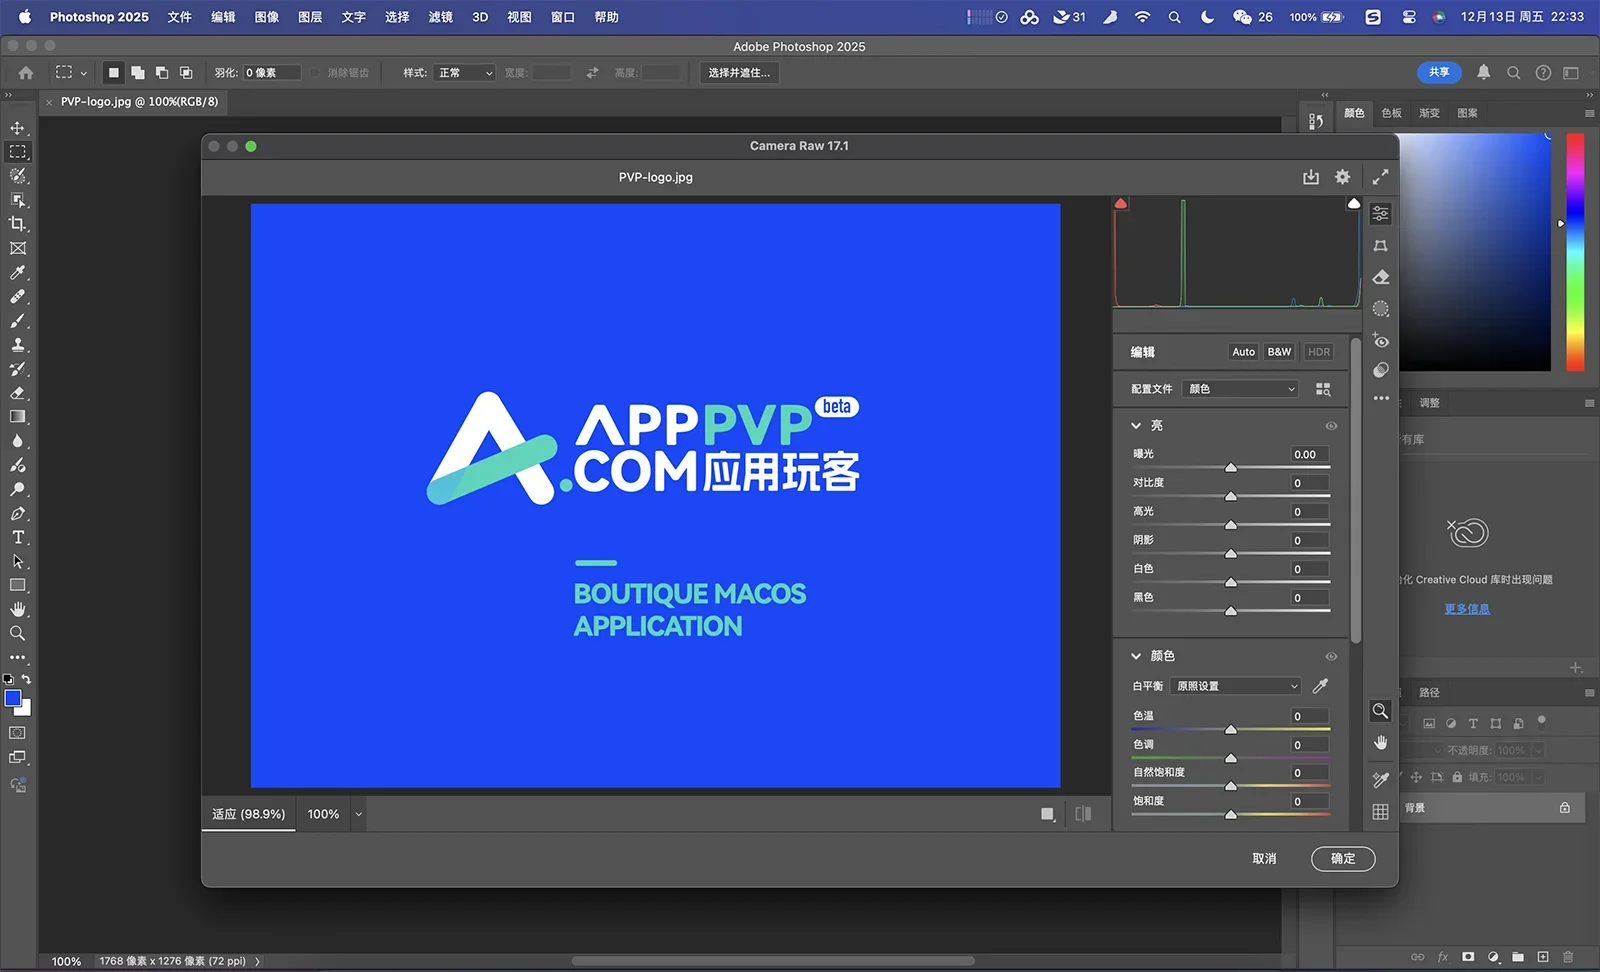Click the B&W button

pyautogui.click(x=1279, y=352)
